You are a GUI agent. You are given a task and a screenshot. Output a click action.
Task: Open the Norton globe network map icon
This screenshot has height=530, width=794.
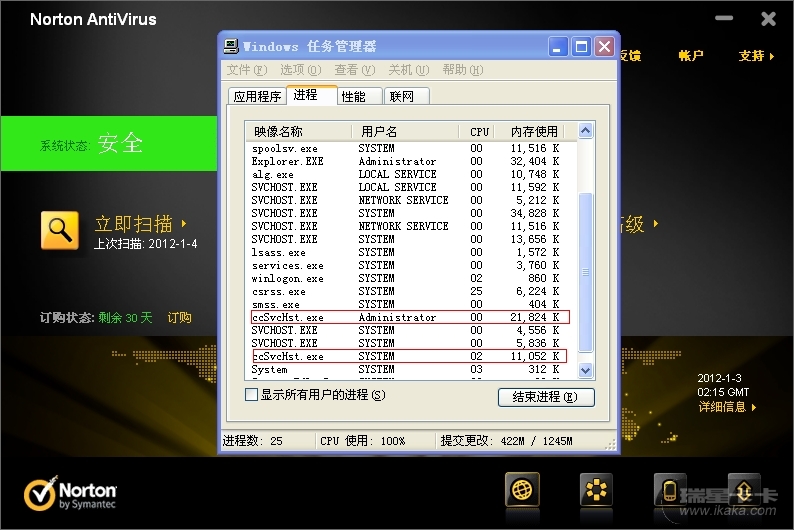pyautogui.click(x=522, y=490)
